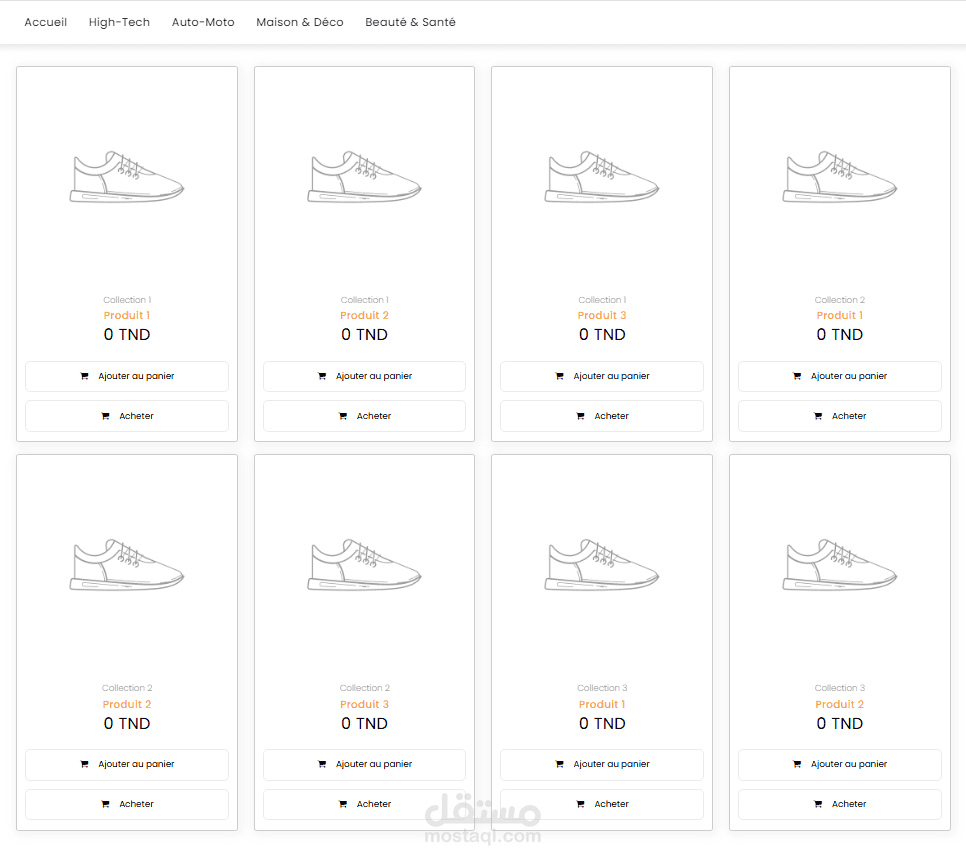This screenshot has width=966, height=863.
Task: Click Collection 1 label above Produit 1
Action: 127,300
